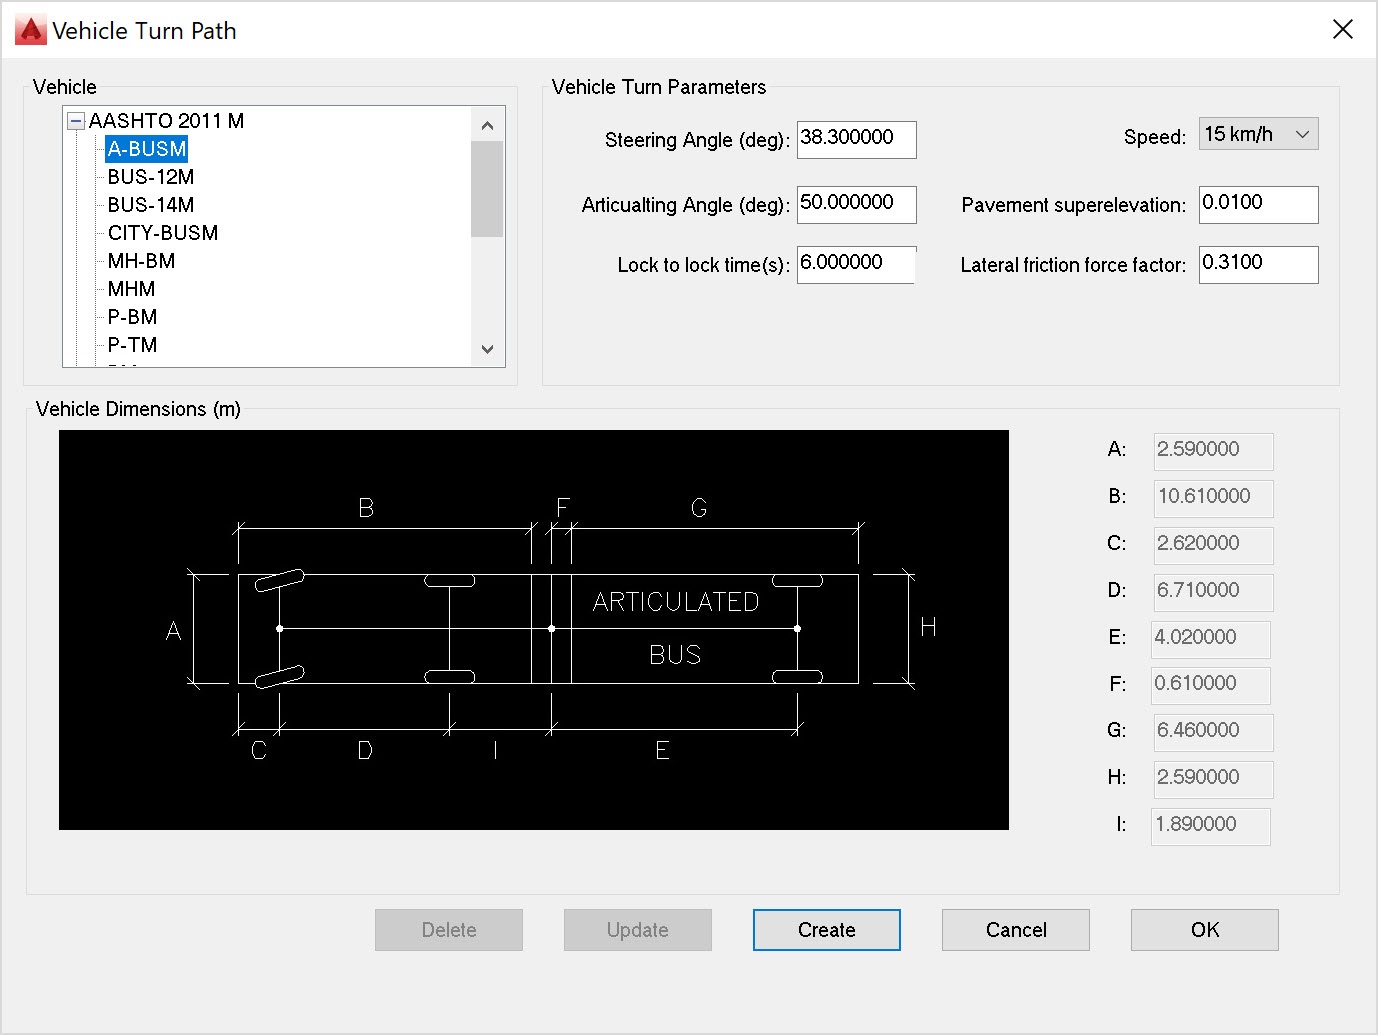Click the Articulating Angle input field
Image resolution: width=1378 pixels, height=1035 pixels.
[856, 204]
